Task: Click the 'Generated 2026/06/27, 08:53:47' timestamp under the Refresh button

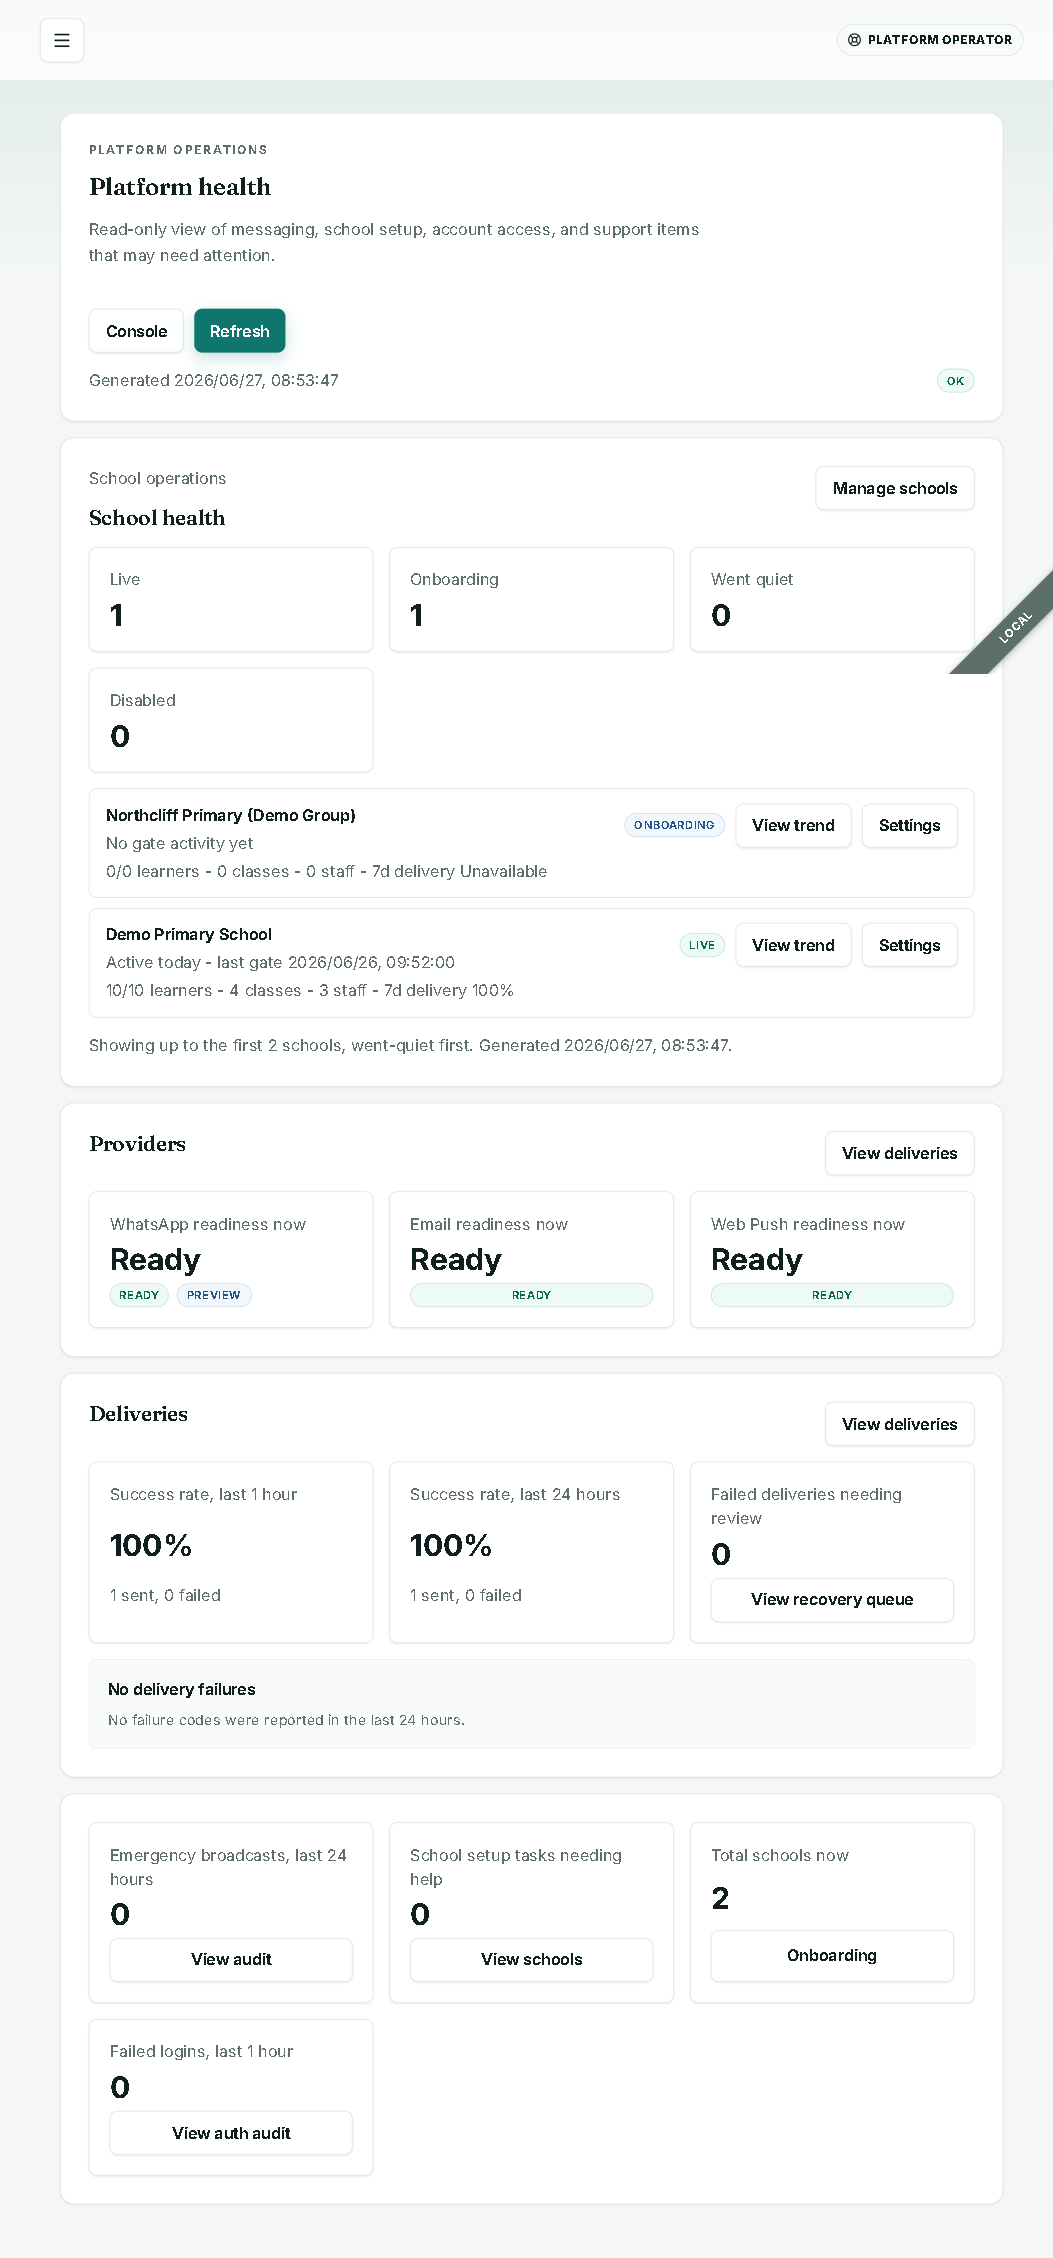Action: click(x=214, y=380)
